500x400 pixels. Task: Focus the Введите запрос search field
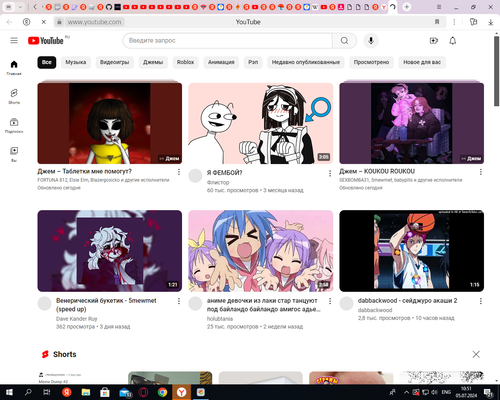tap(228, 41)
